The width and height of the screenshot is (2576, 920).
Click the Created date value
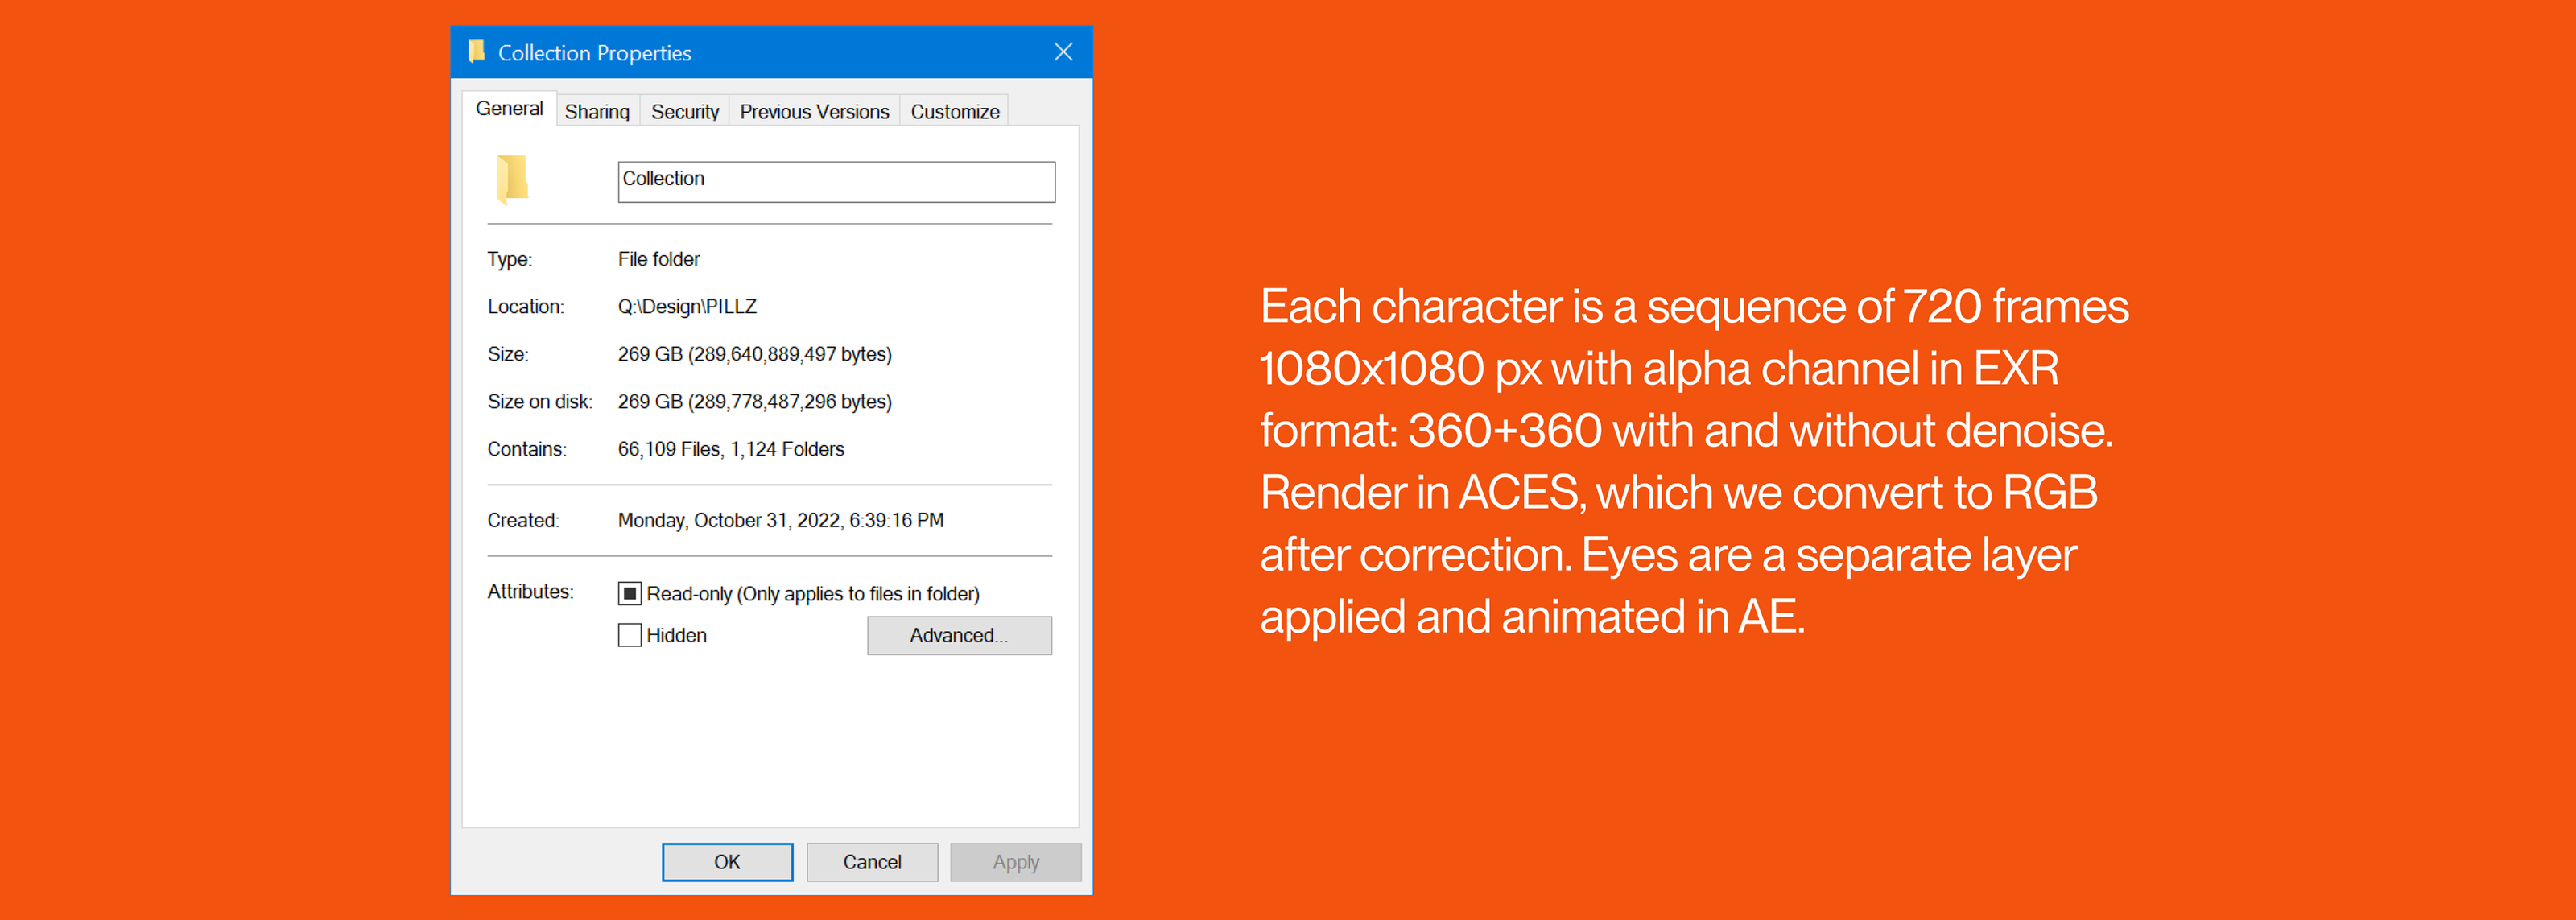click(780, 520)
